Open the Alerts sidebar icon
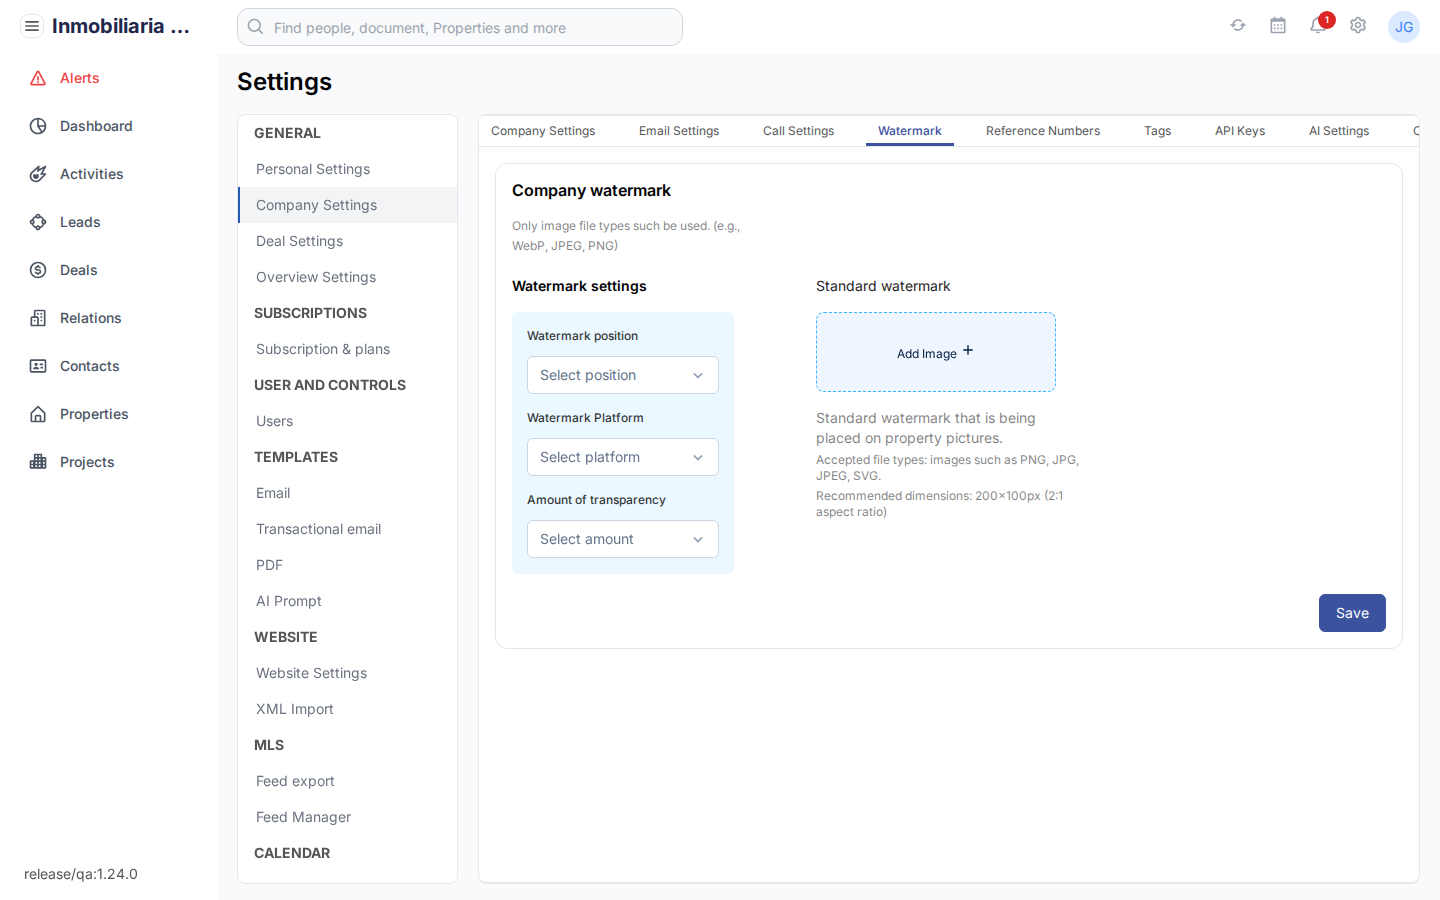The height and width of the screenshot is (900, 1440). point(38,78)
